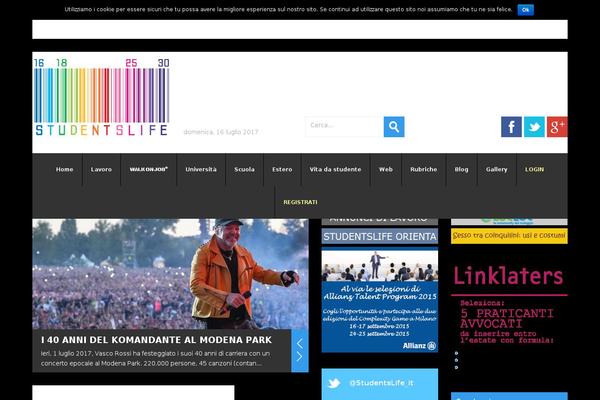Click the REGISTRATI link

coord(300,202)
